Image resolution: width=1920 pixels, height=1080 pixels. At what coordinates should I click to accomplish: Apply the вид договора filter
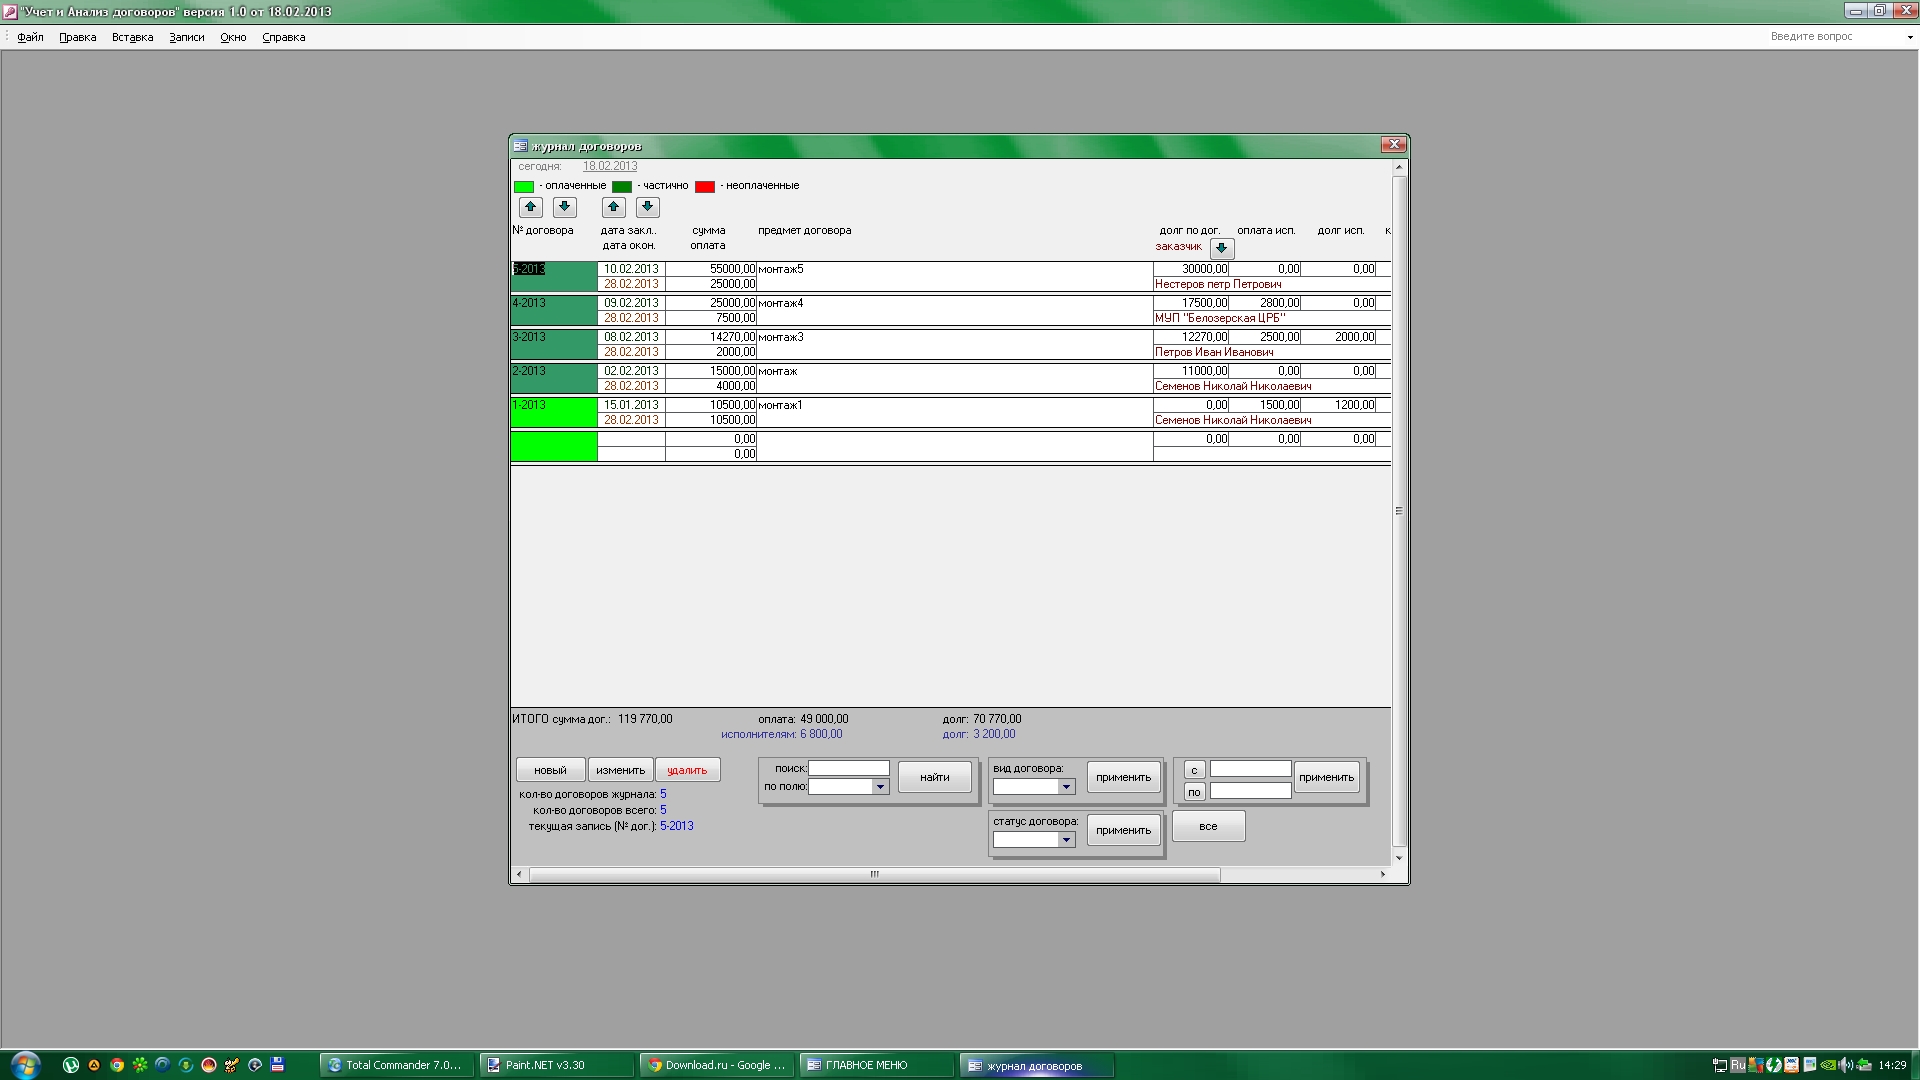click(x=1123, y=777)
